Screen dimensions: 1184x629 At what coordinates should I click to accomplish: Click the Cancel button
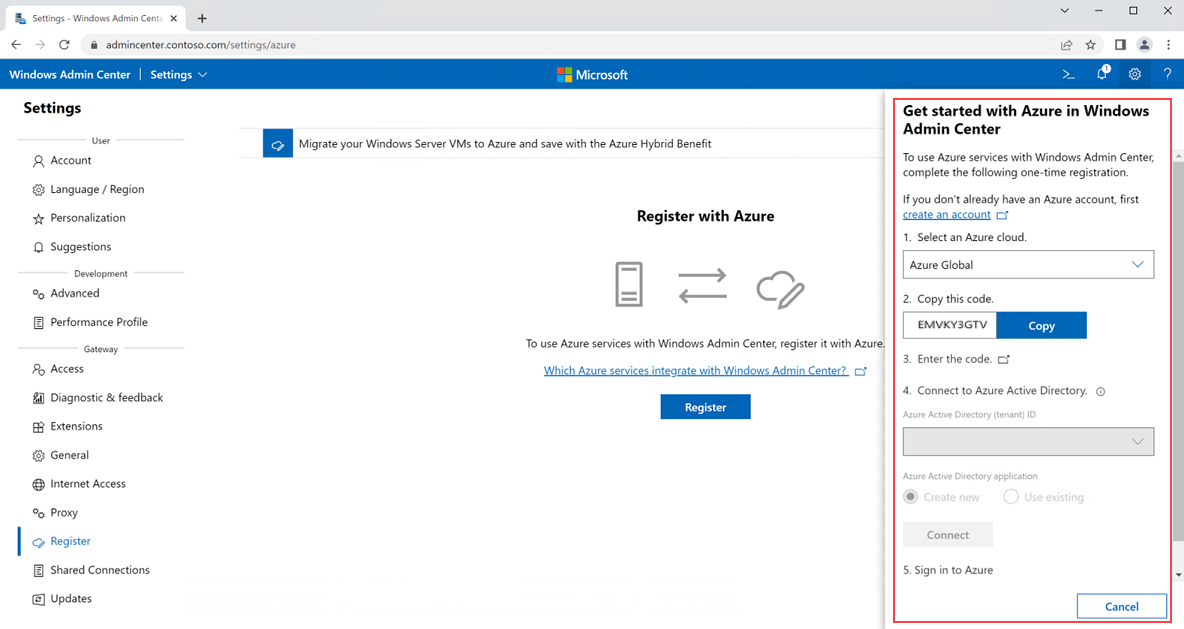1121,606
